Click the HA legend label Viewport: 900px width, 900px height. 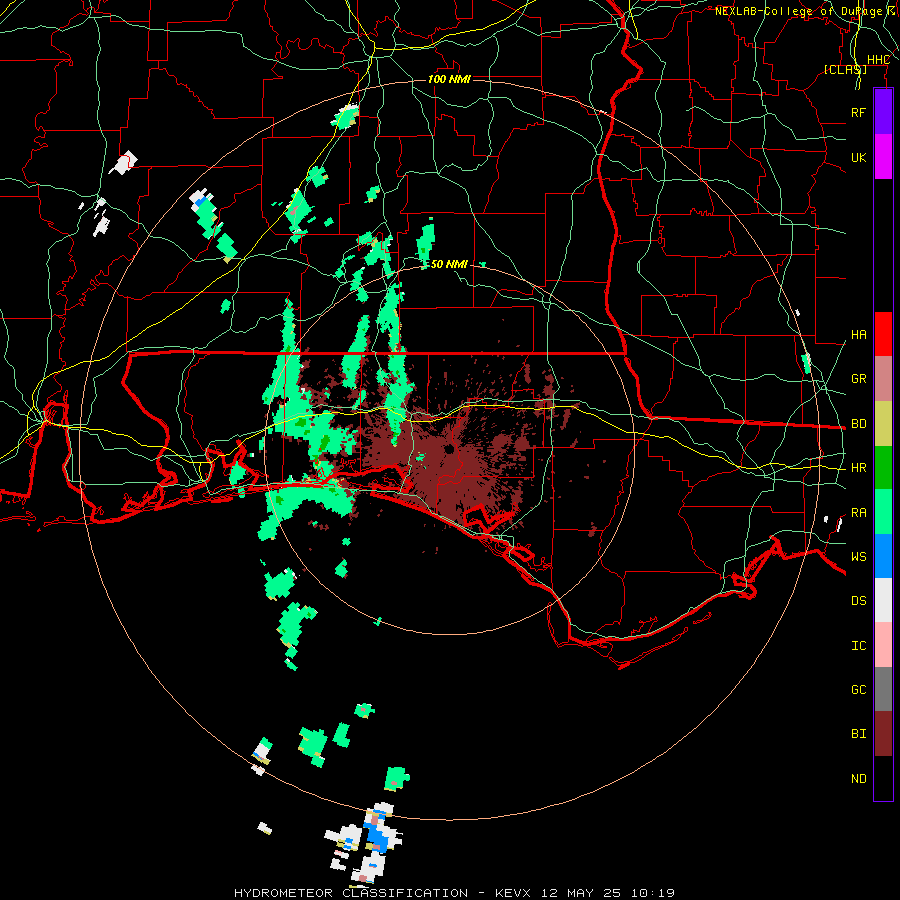pos(858,334)
